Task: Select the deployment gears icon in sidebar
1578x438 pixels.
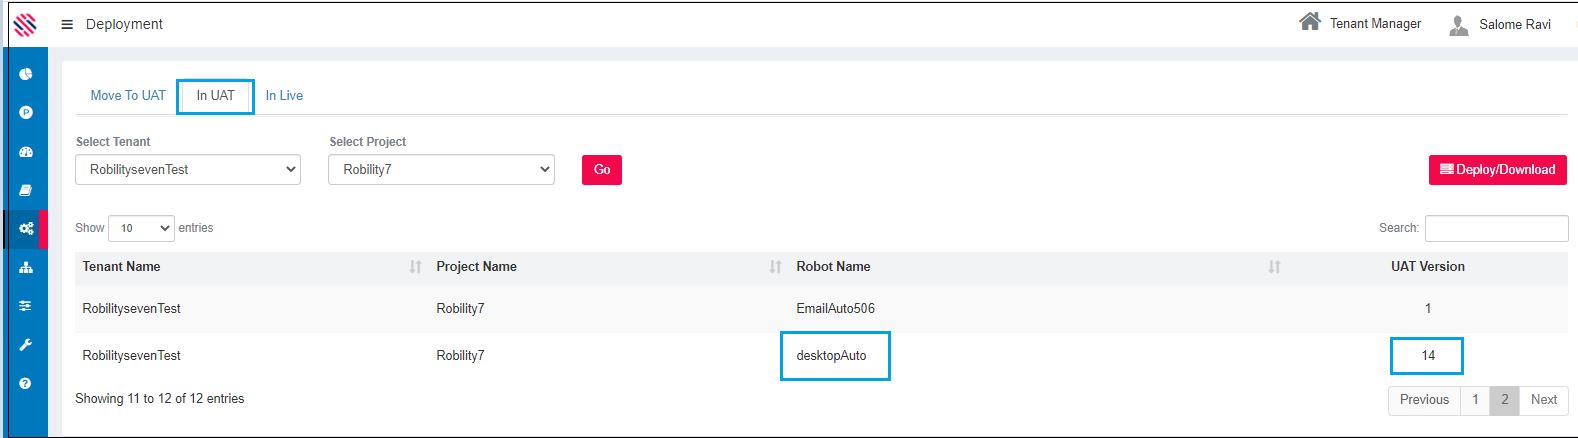Action: (26, 229)
